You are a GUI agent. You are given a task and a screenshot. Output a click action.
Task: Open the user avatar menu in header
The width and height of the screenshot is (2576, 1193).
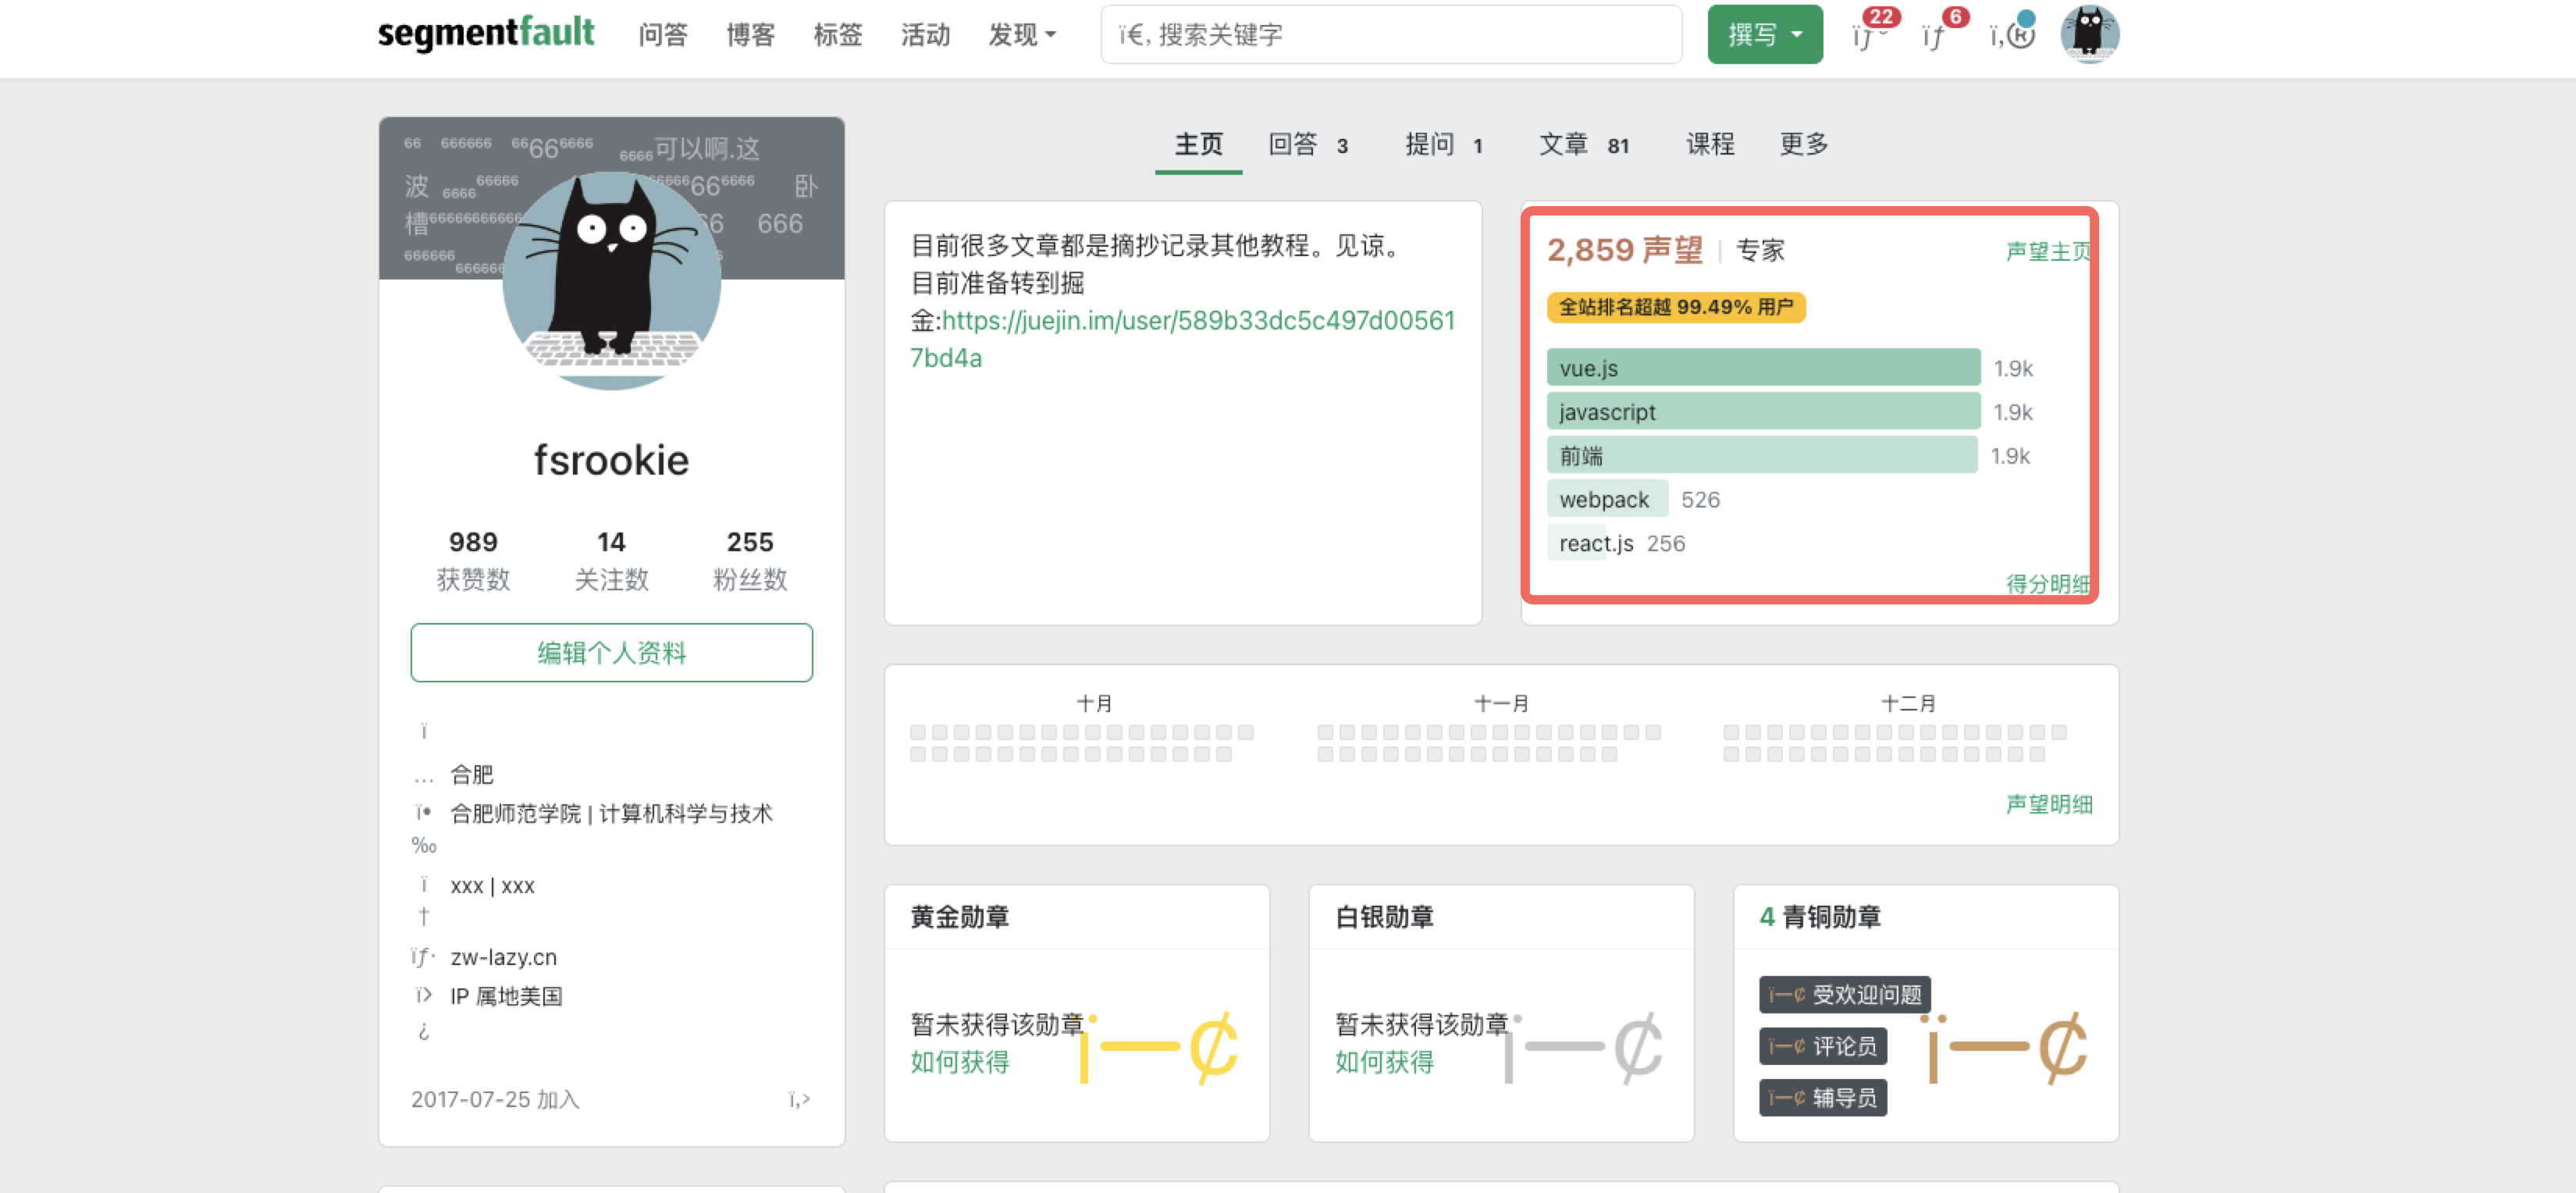point(2089,34)
